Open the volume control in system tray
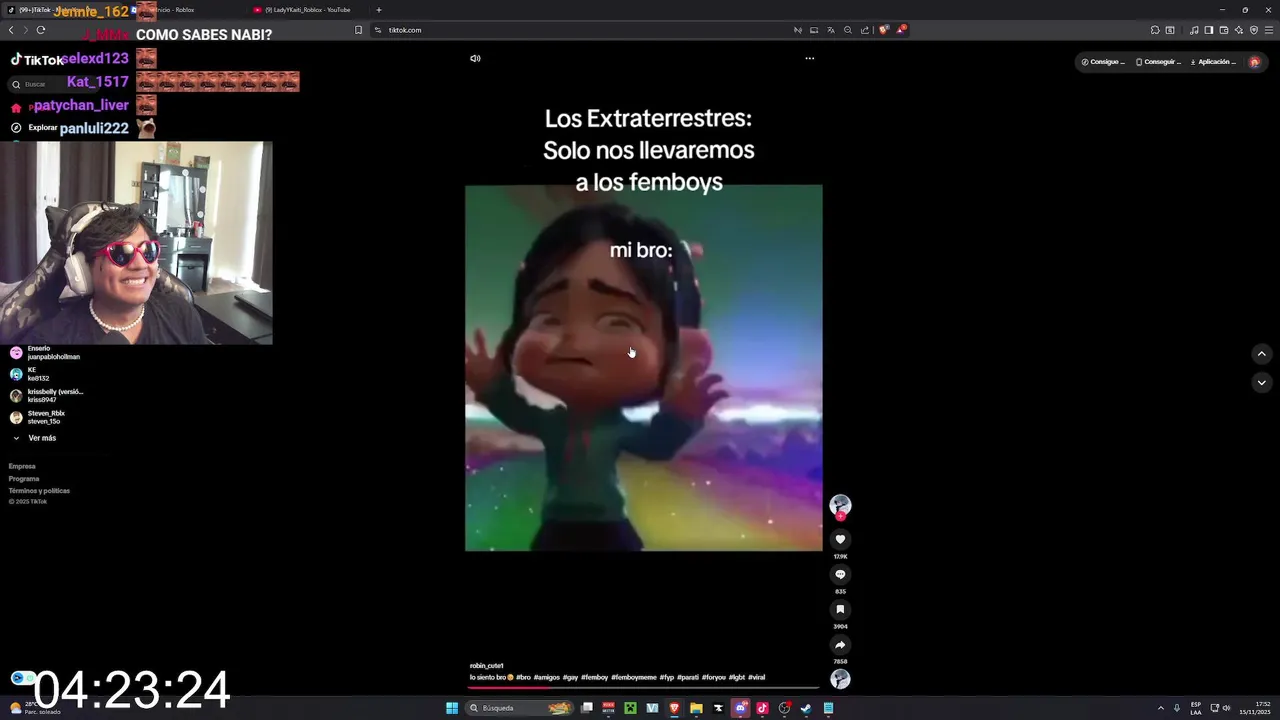 (1227, 708)
